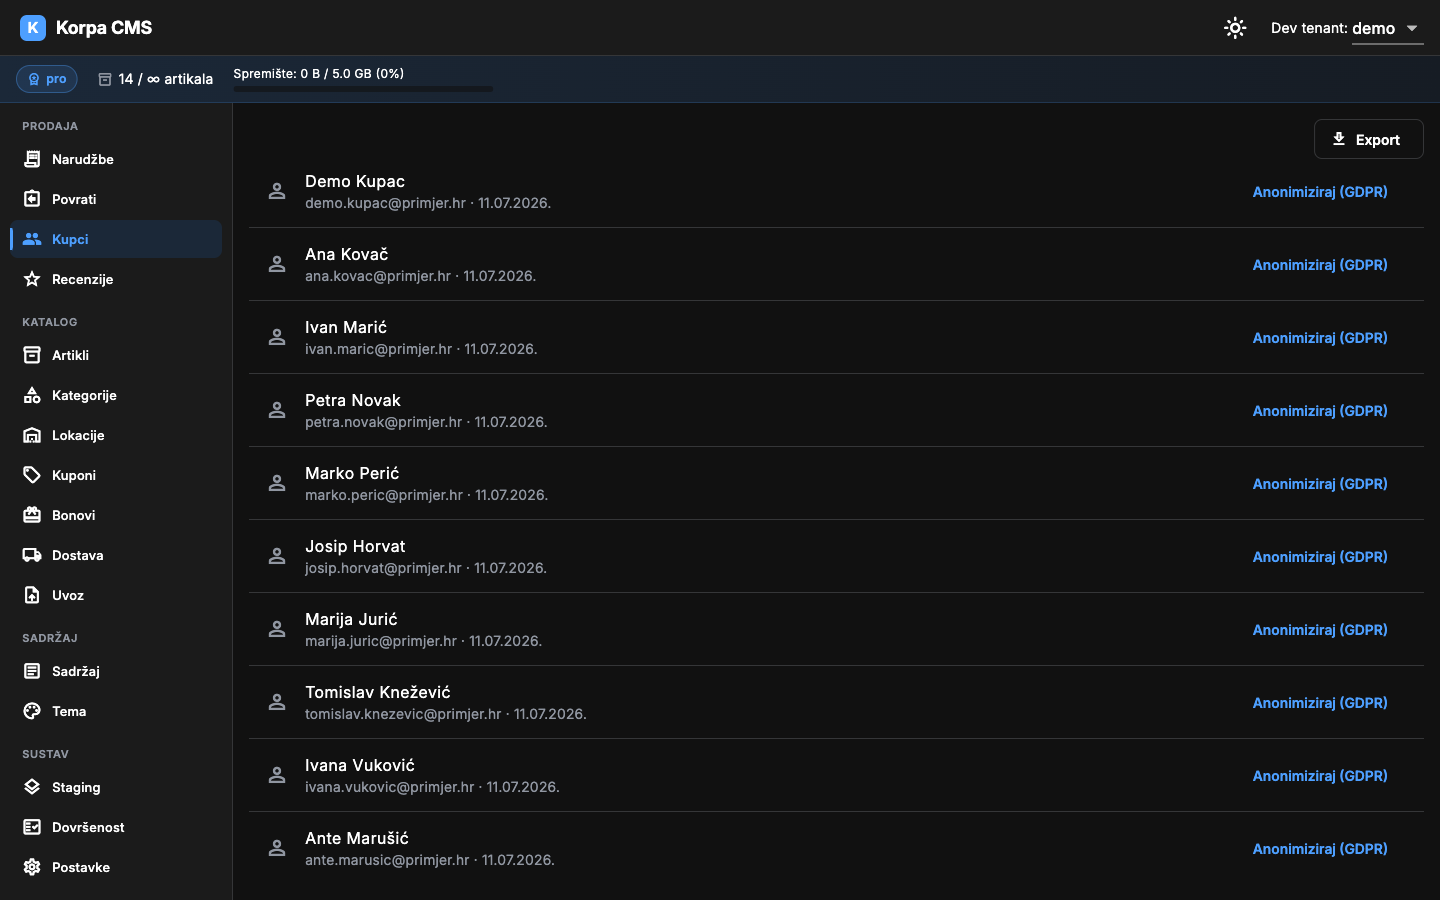Image resolution: width=1440 pixels, height=900 pixels.
Task: Click the Postavke gear icon
Action: point(32,867)
